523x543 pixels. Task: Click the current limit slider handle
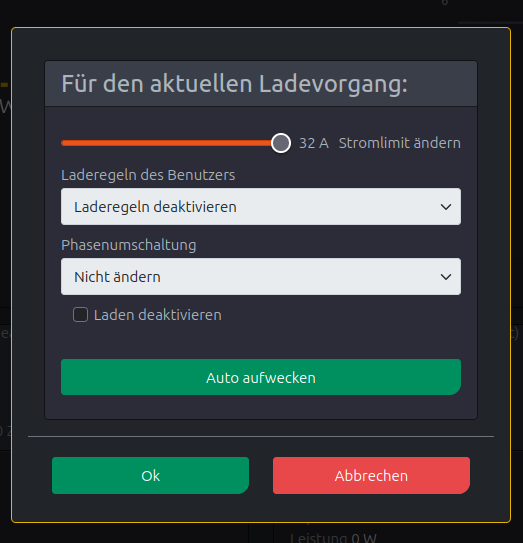(281, 143)
